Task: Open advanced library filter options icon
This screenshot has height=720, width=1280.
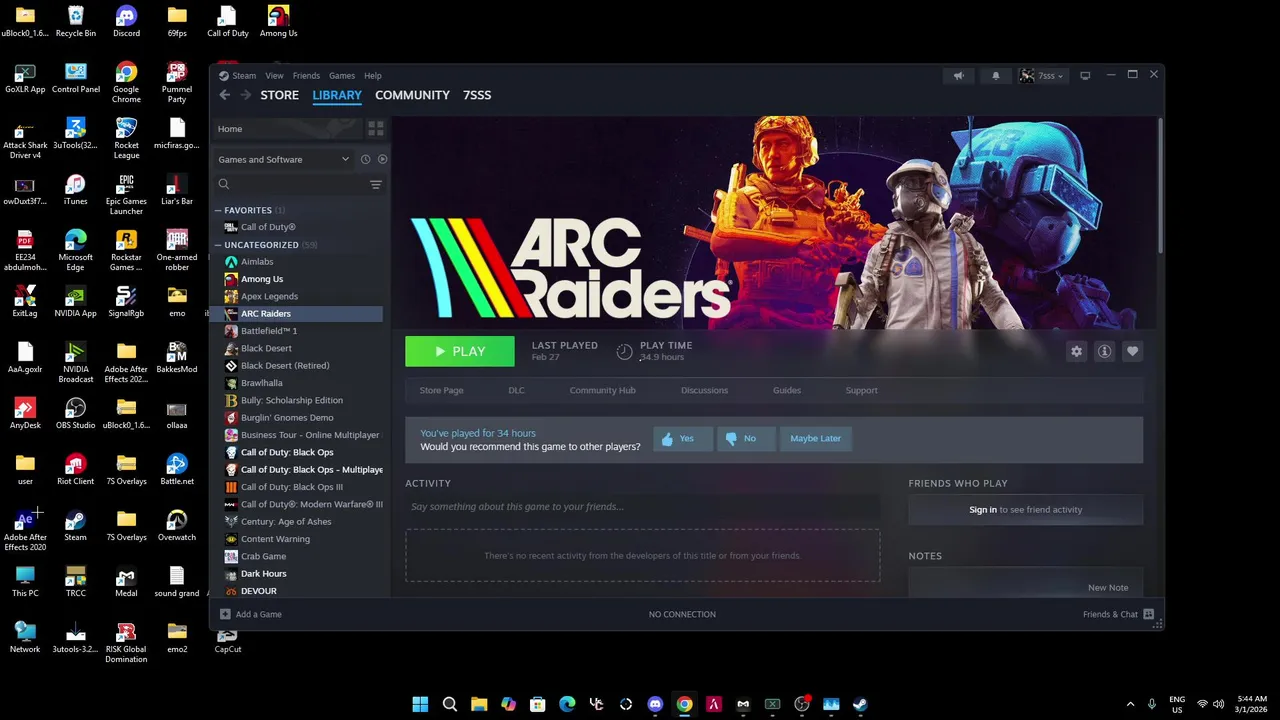Action: point(376,184)
